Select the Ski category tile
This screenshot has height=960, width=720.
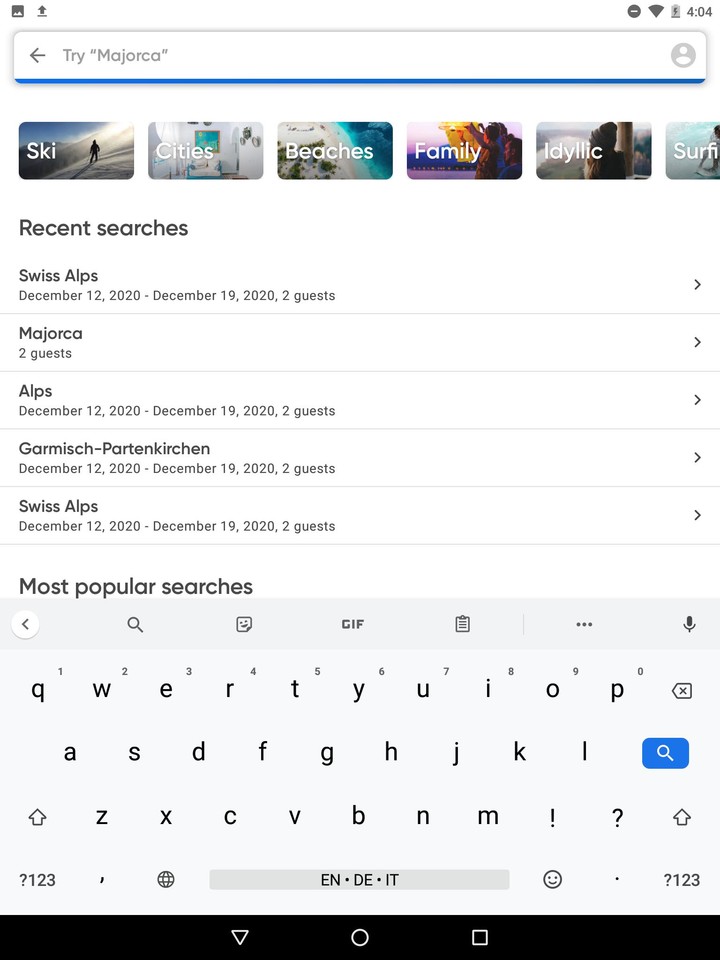(76, 151)
